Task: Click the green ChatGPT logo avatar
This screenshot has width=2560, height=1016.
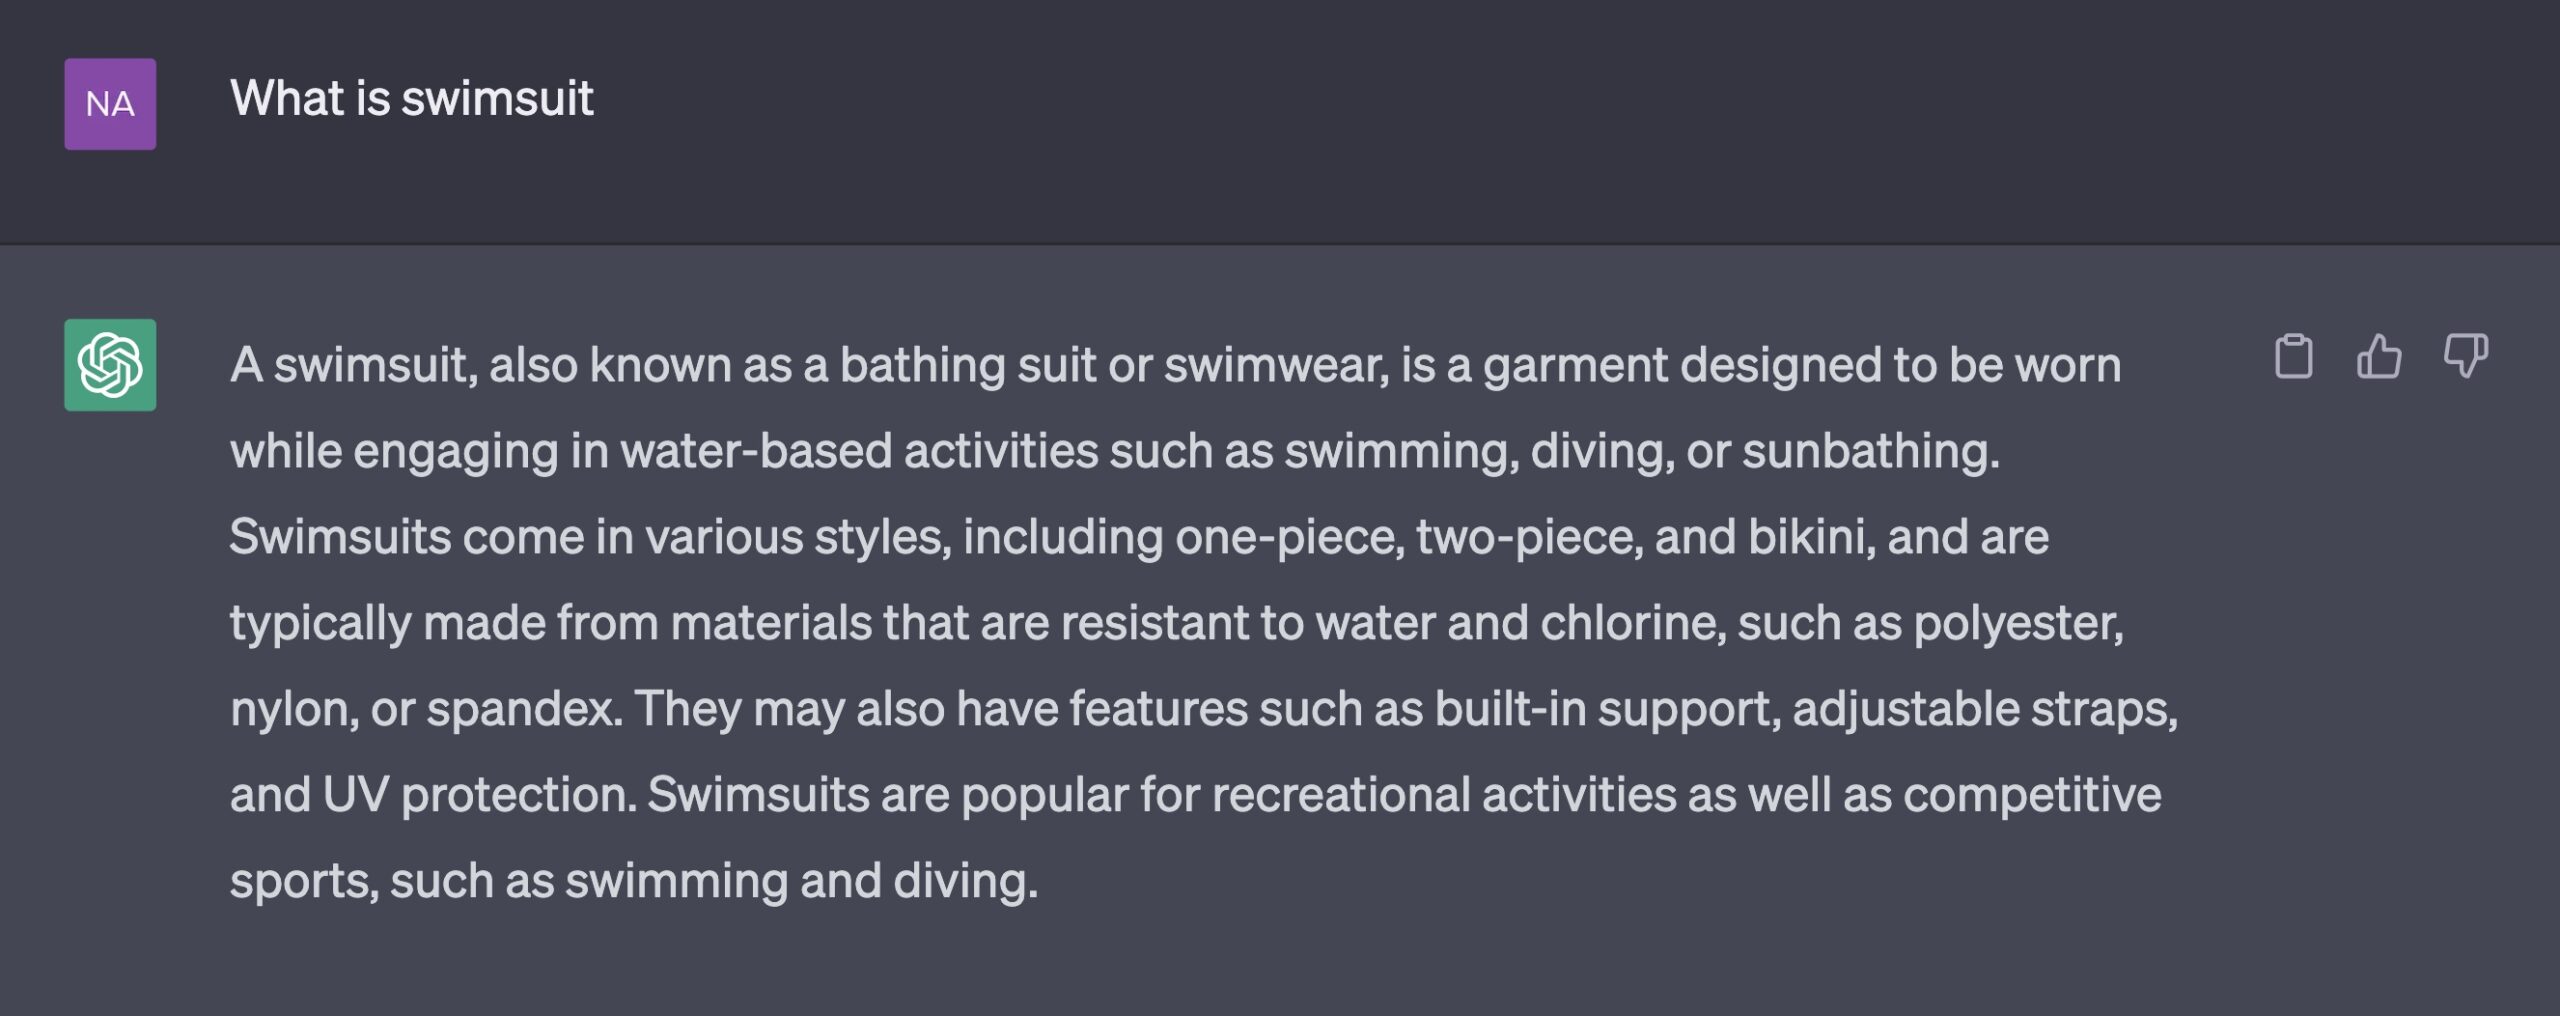Action: point(110,365)
